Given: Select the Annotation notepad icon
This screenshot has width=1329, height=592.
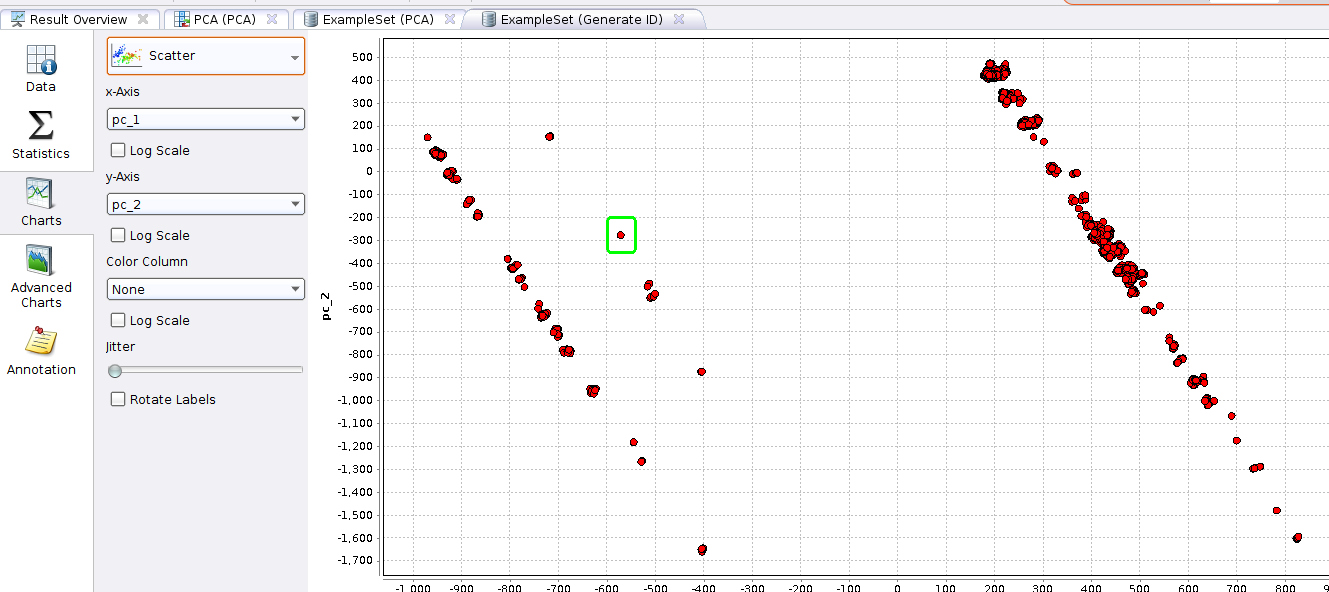Looking at the screenshot, I should [40, 342].
